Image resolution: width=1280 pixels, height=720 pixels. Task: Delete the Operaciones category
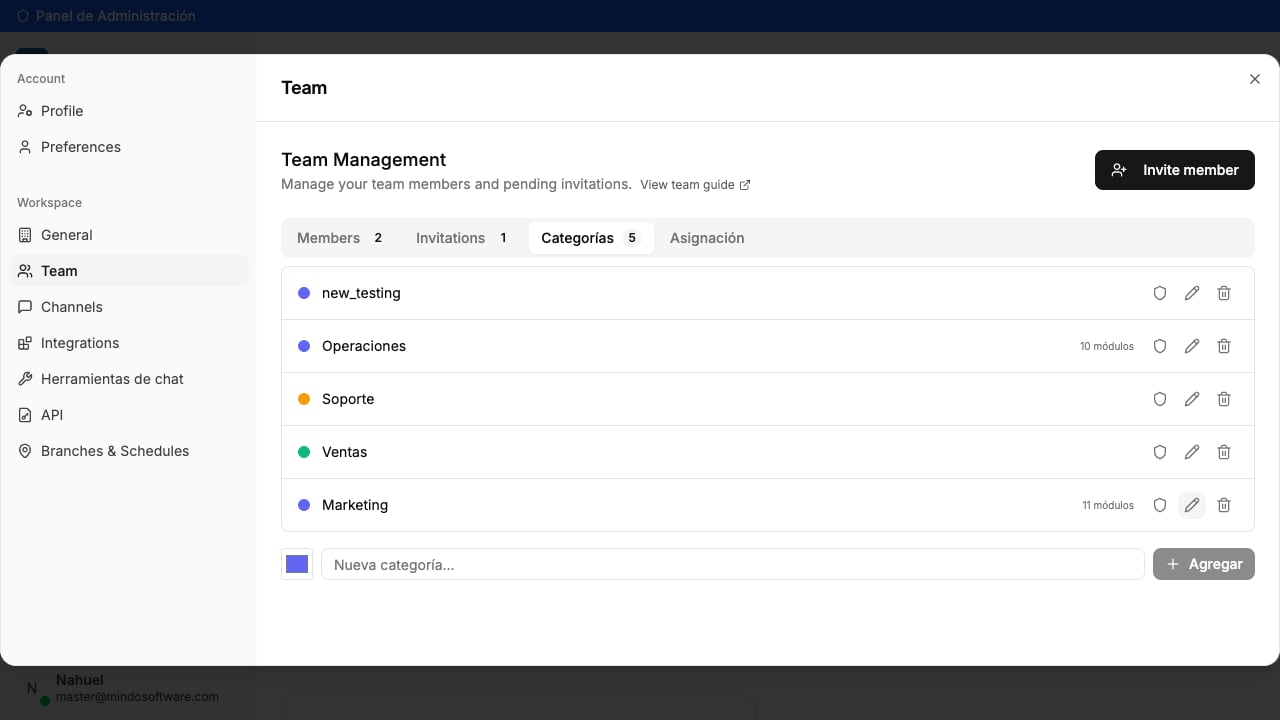(1224, 346)
